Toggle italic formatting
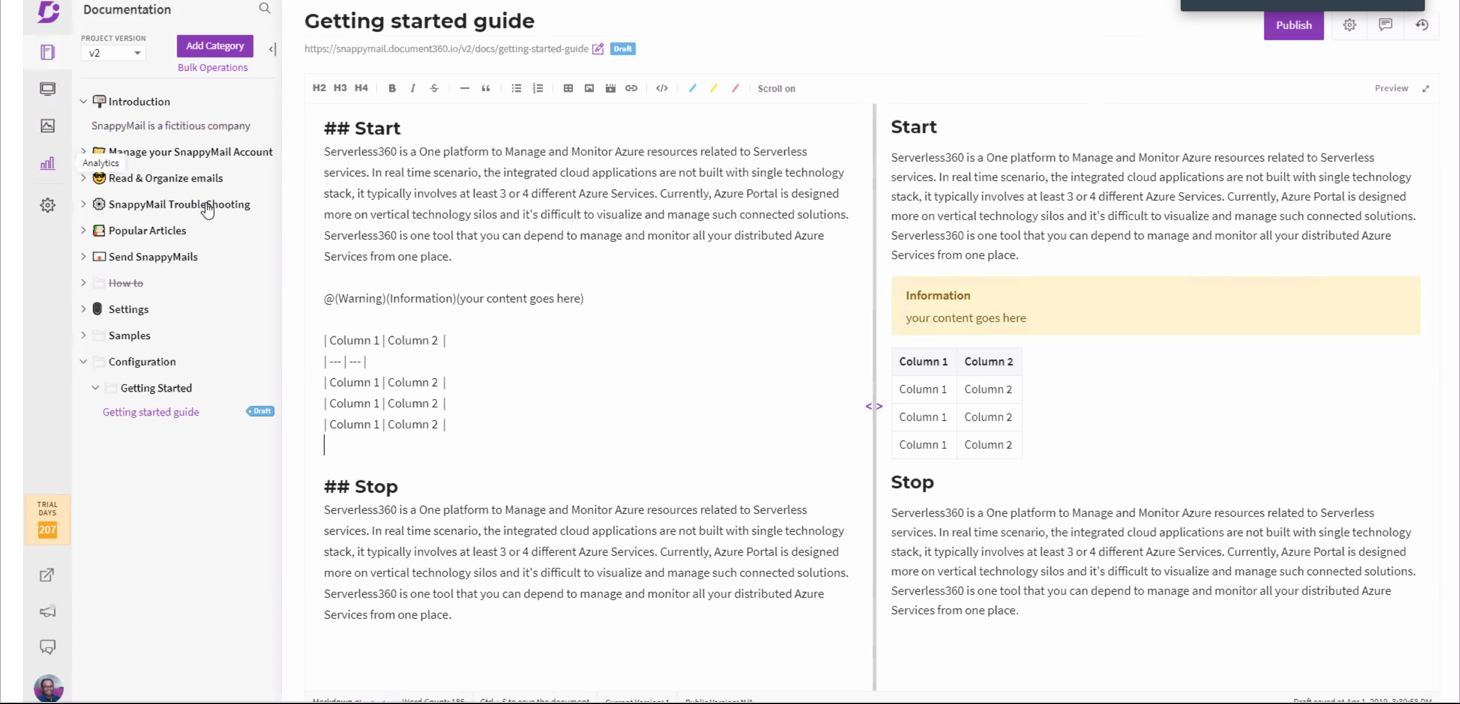 coord(413,88)
